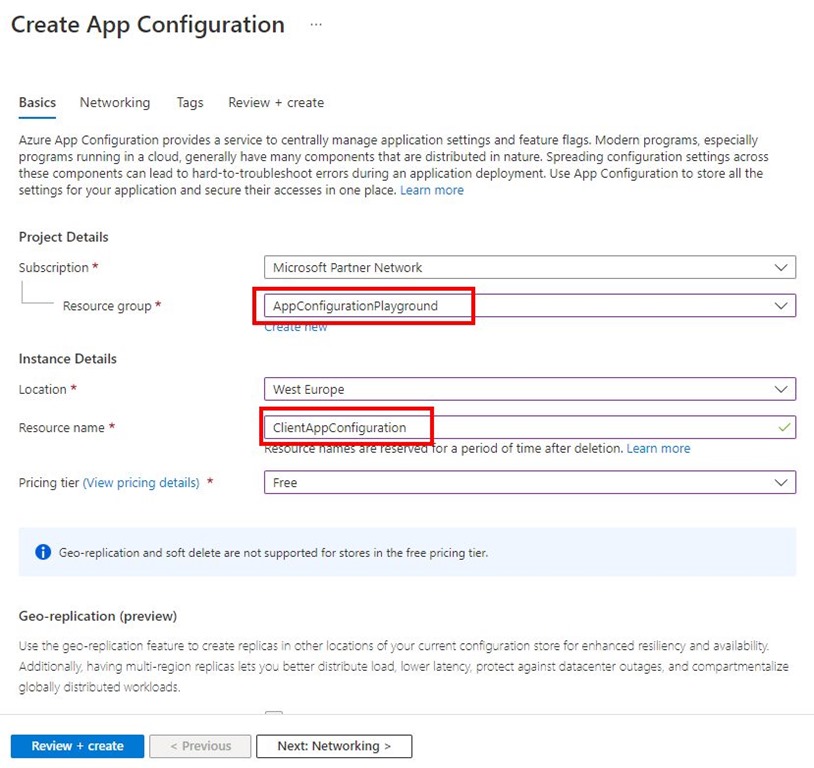Open the Subscription dropdown
814x768 pixels.
[x=529, y=268]
